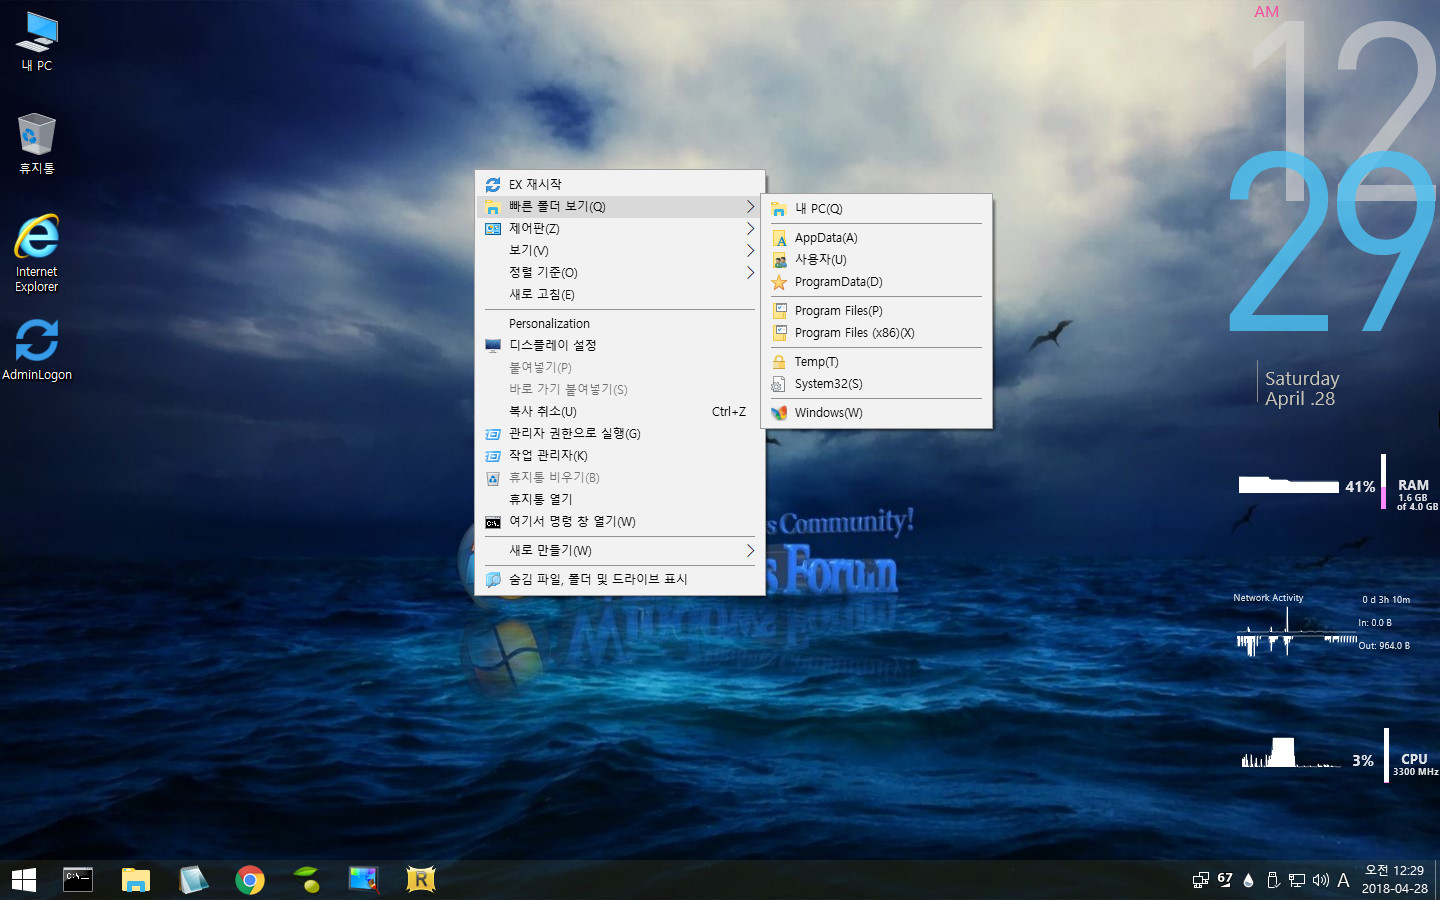
Task: Open 작업 관리자(K) task manager
Action: pyautogui.click(x=620, y=455)
